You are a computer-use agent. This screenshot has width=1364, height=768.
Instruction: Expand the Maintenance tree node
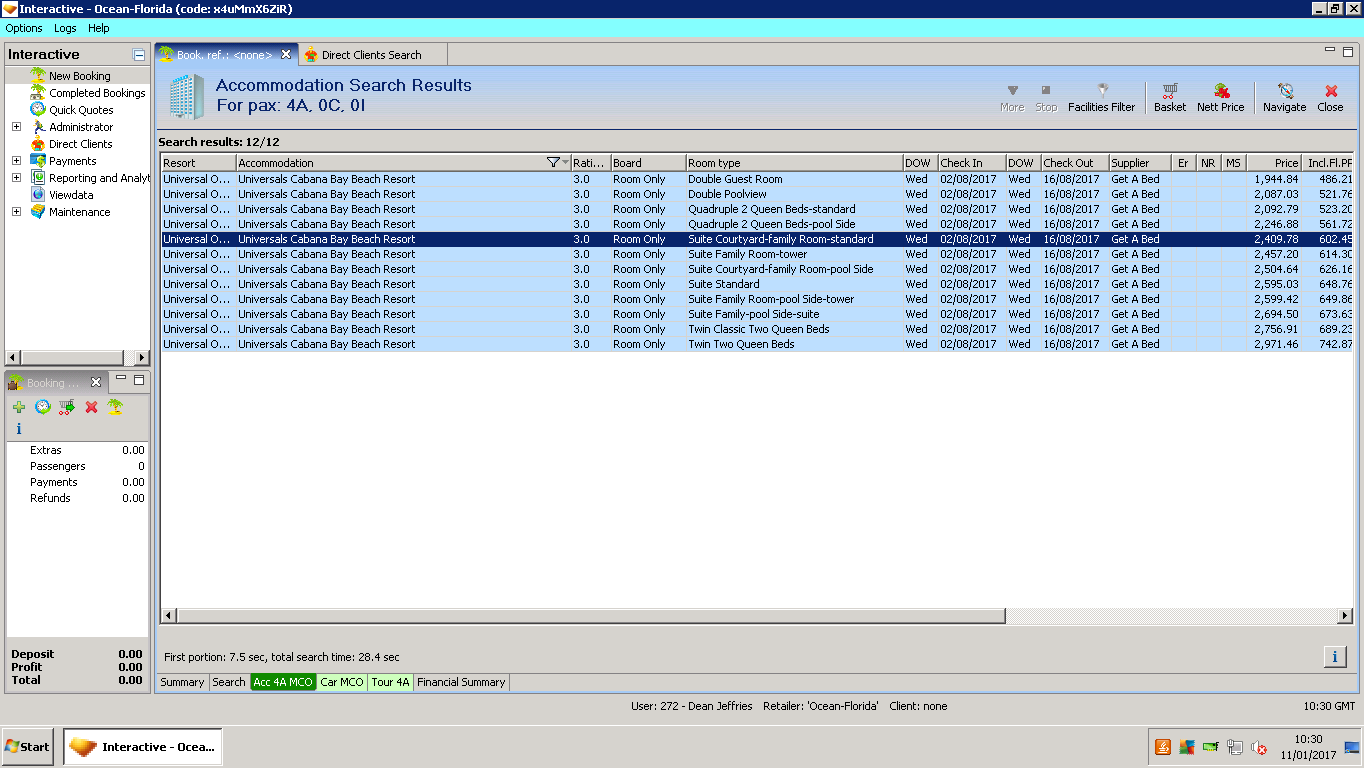tap(16, 212)
